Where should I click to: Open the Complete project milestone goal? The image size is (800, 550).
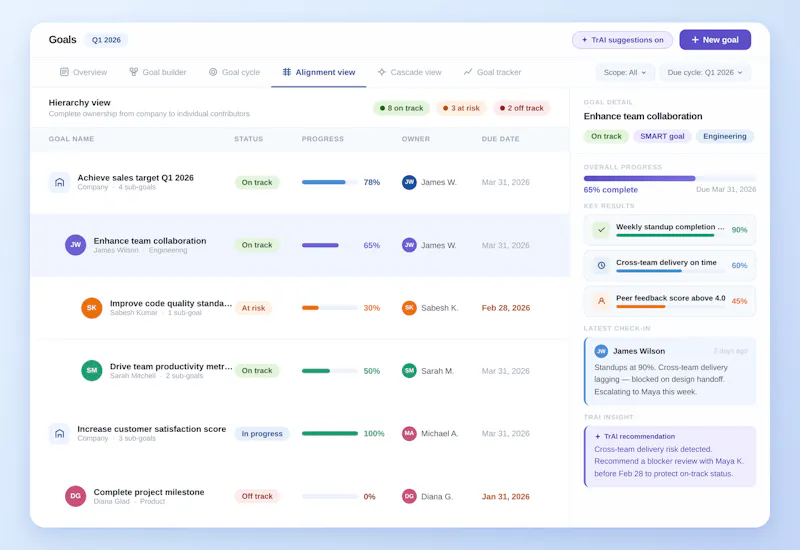point(149,492)
